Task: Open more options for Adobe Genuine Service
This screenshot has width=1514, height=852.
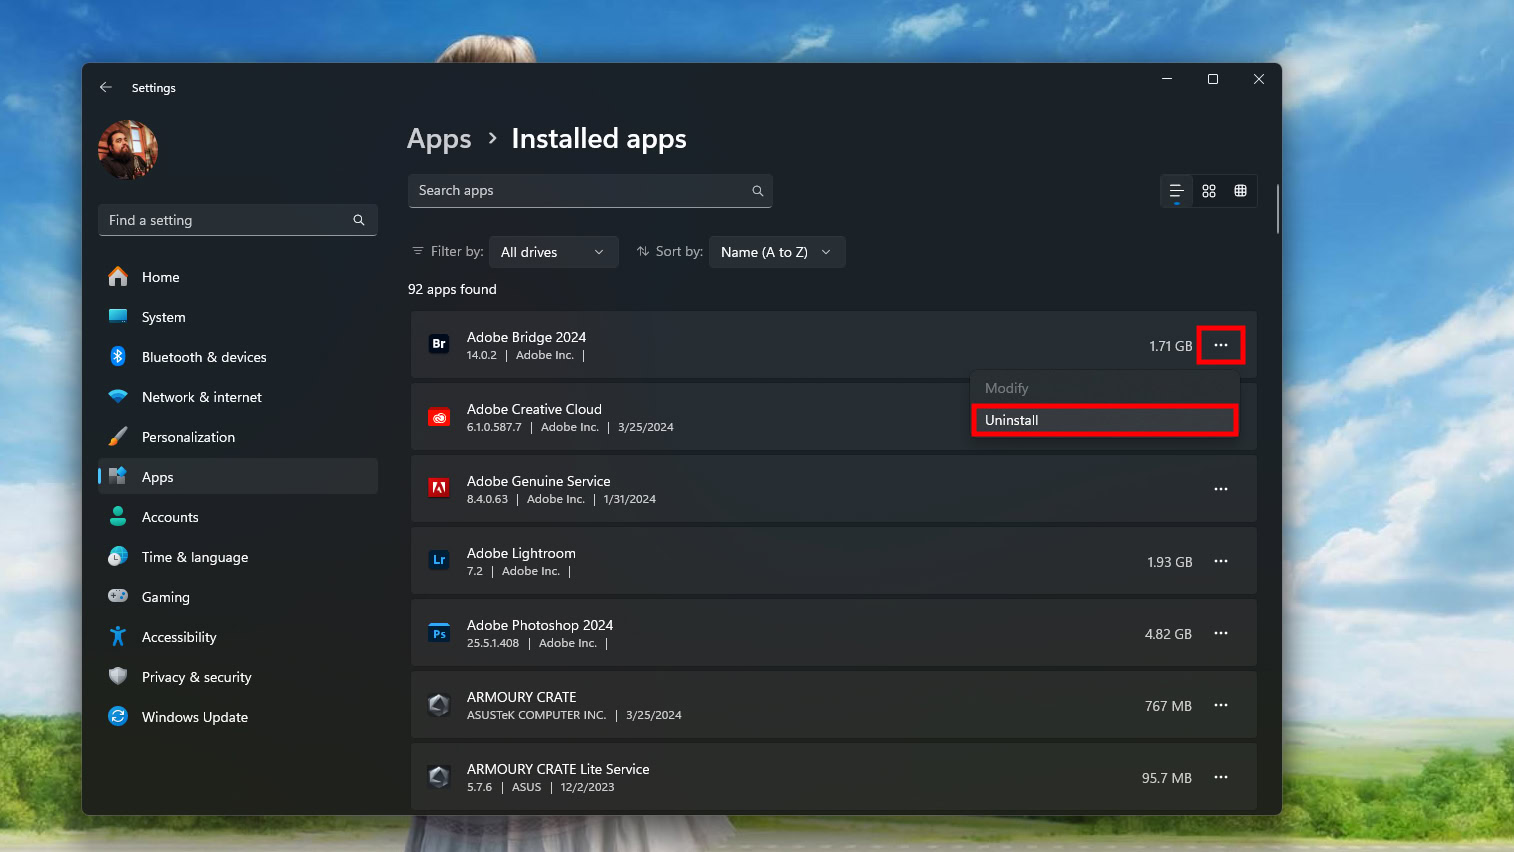Action: [1220, 490]
